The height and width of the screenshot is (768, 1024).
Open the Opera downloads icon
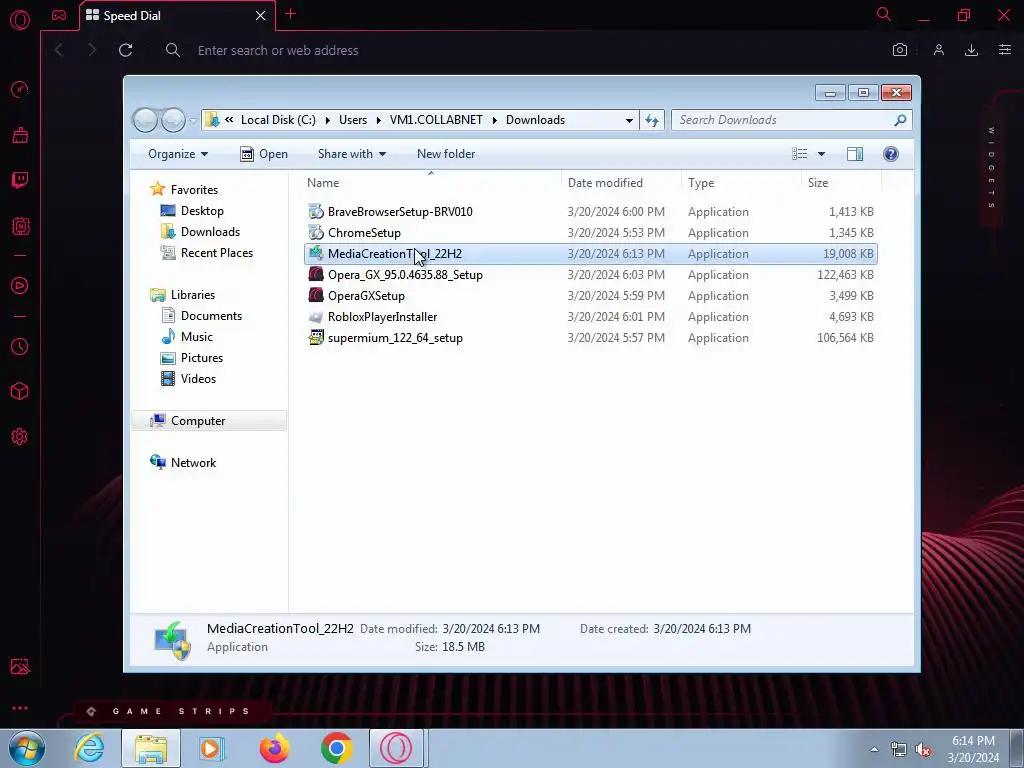click(971, 50)
